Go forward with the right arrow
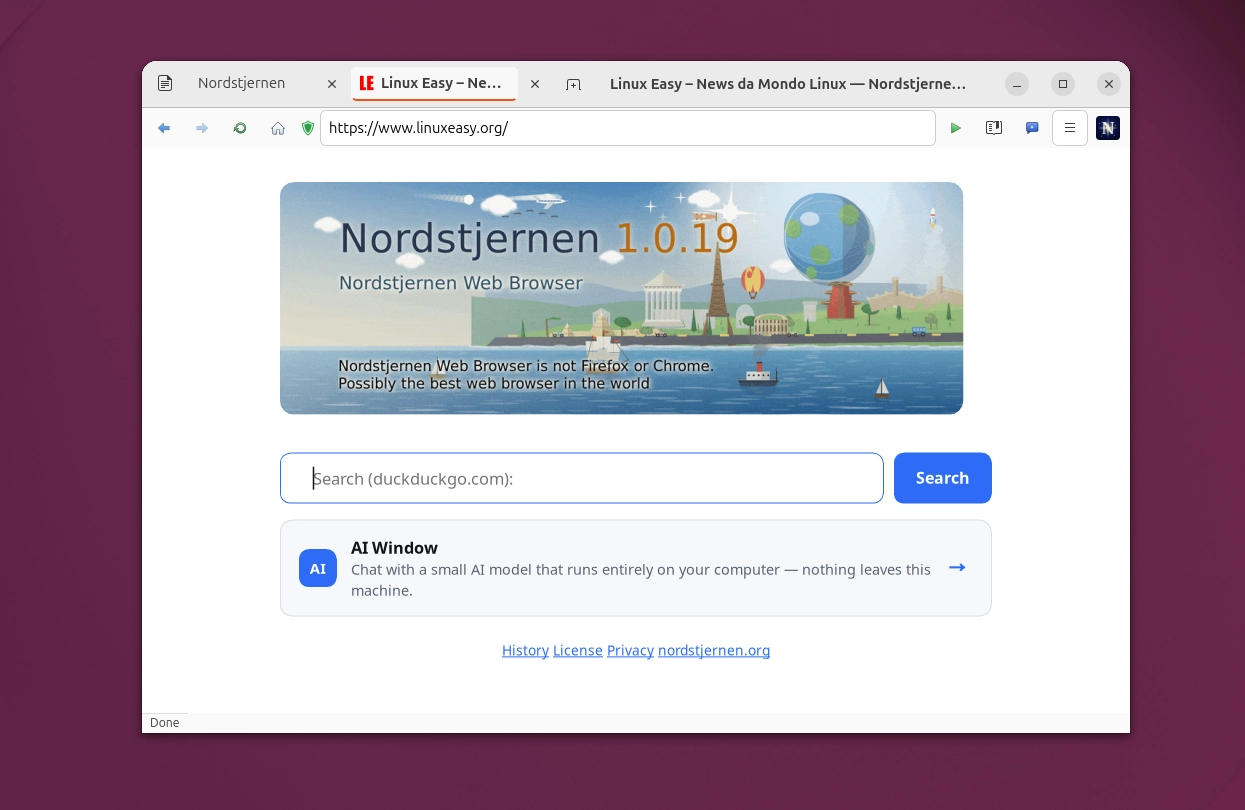The width and height of the screenshot is (1245, 810). tap(202, 128)
